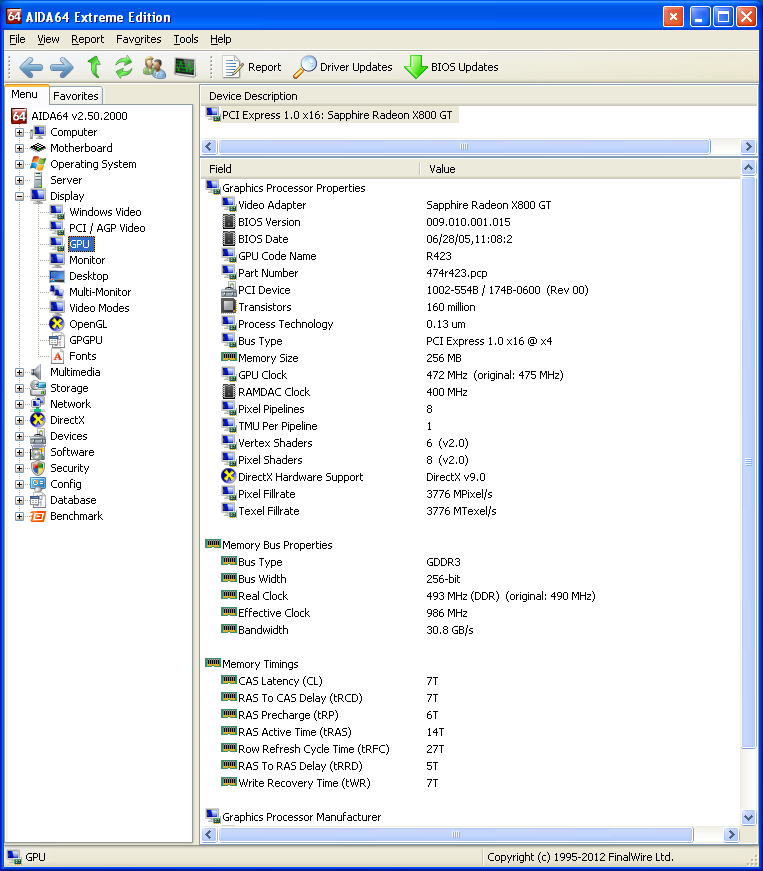Click the Devices icon in tree
The width and height of the screenshot is (763, 871).
(38, 437)
